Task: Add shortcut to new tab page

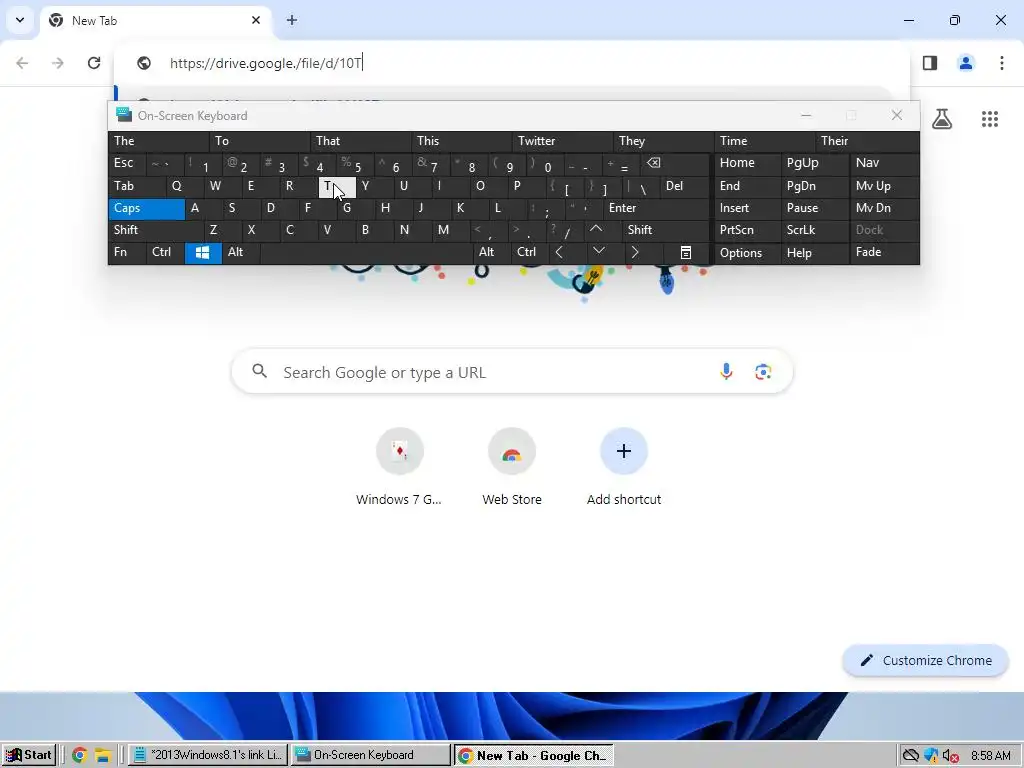Action: 624,466
